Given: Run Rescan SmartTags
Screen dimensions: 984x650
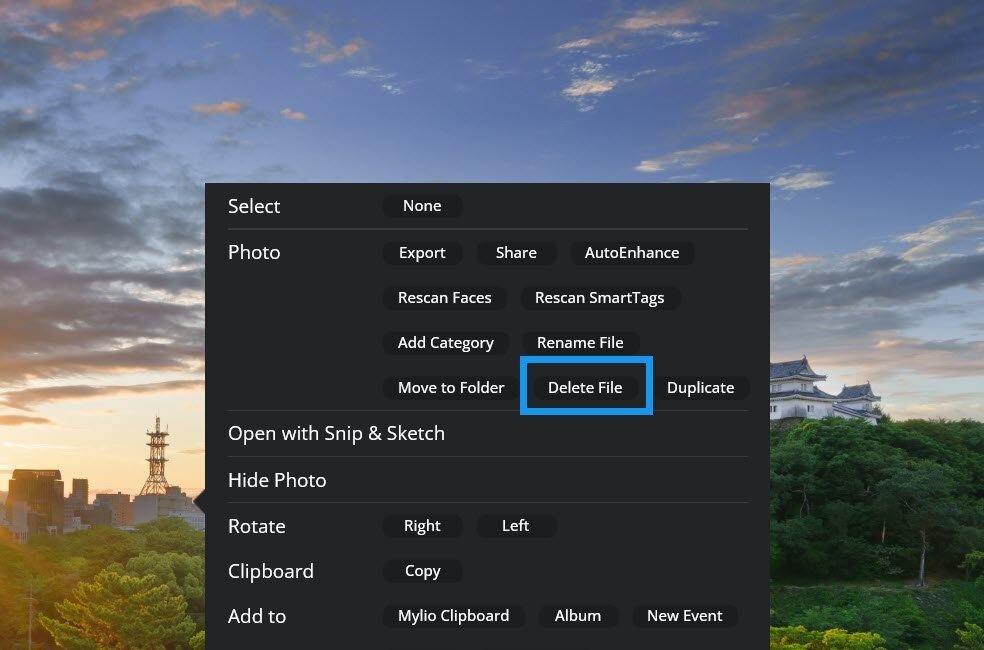Looking at the screenshot, I should coord(600,298).
